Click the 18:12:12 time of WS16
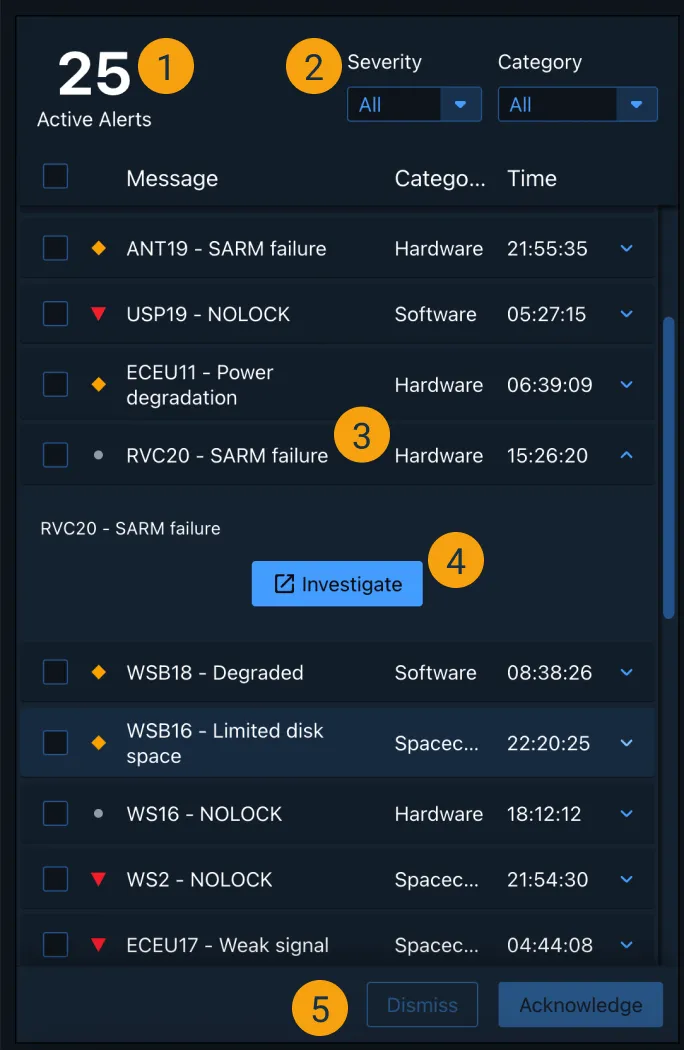684x1050 pixels. pyautogui.click(x=544, y=814)
